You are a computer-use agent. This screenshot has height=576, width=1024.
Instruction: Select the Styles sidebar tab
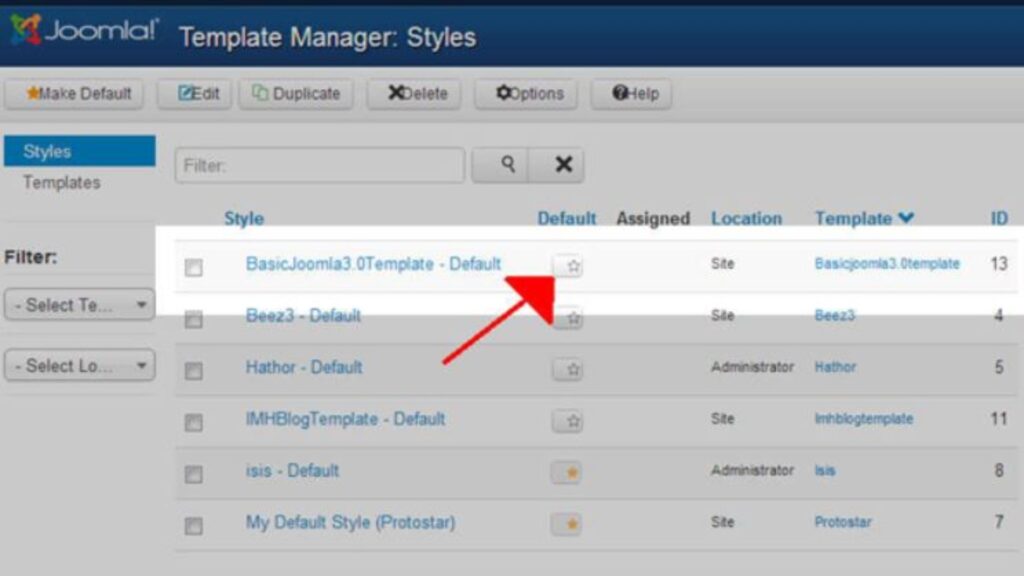(x=80, y=151)
